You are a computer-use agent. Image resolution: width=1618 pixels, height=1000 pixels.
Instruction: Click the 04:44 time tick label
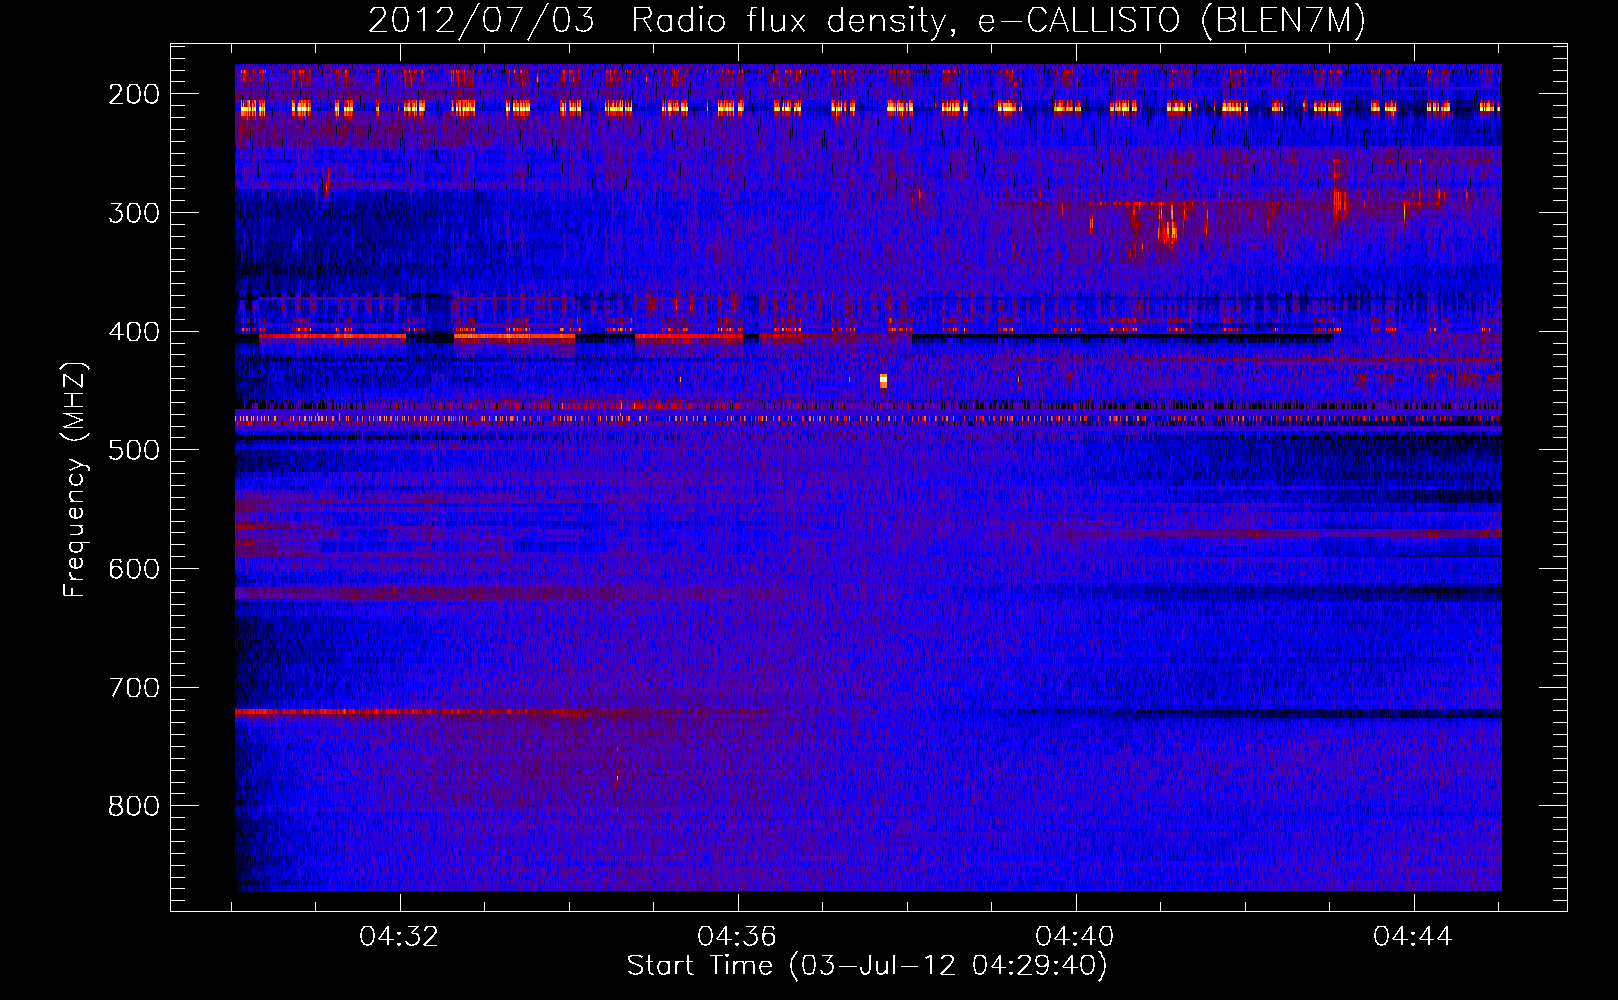point(1413,937)
